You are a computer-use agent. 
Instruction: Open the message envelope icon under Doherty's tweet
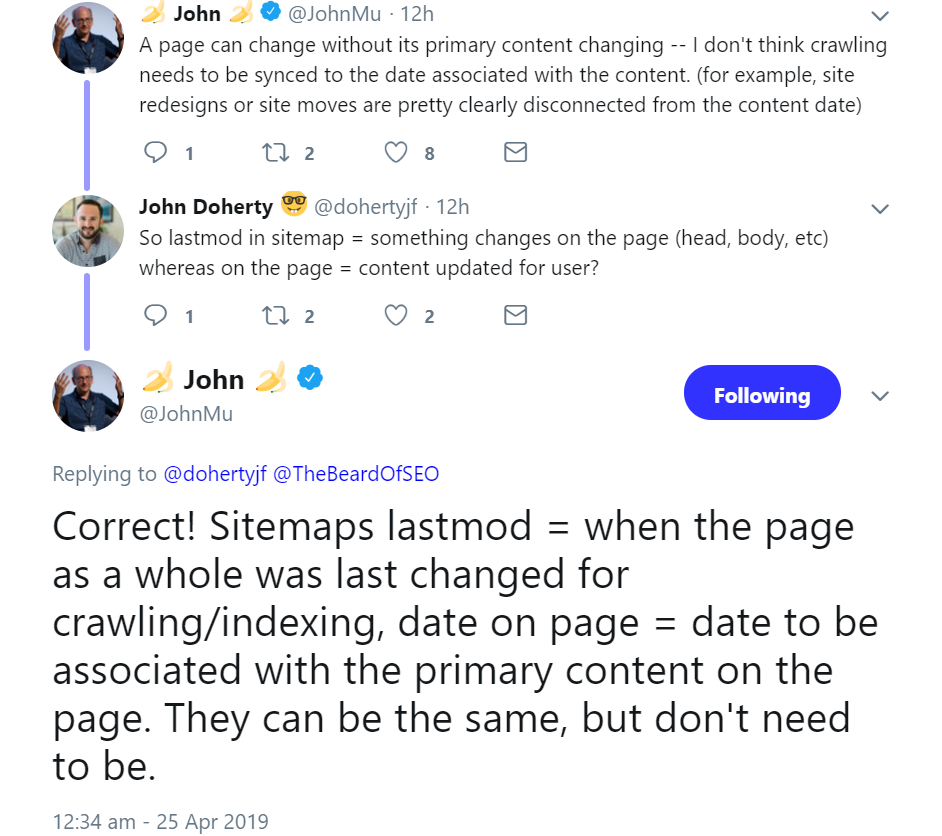(x=515, y=315)
